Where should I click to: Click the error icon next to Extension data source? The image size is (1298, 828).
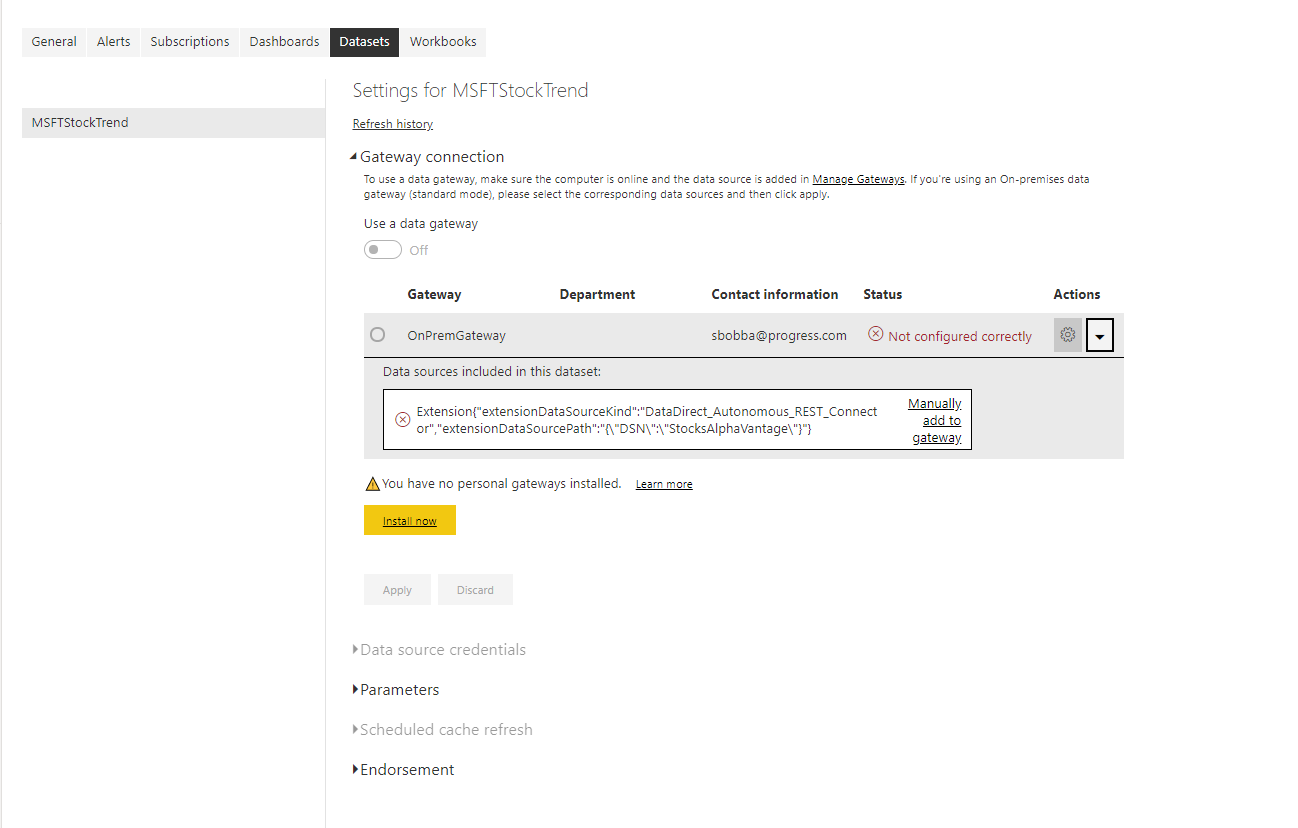click(402, 420)
